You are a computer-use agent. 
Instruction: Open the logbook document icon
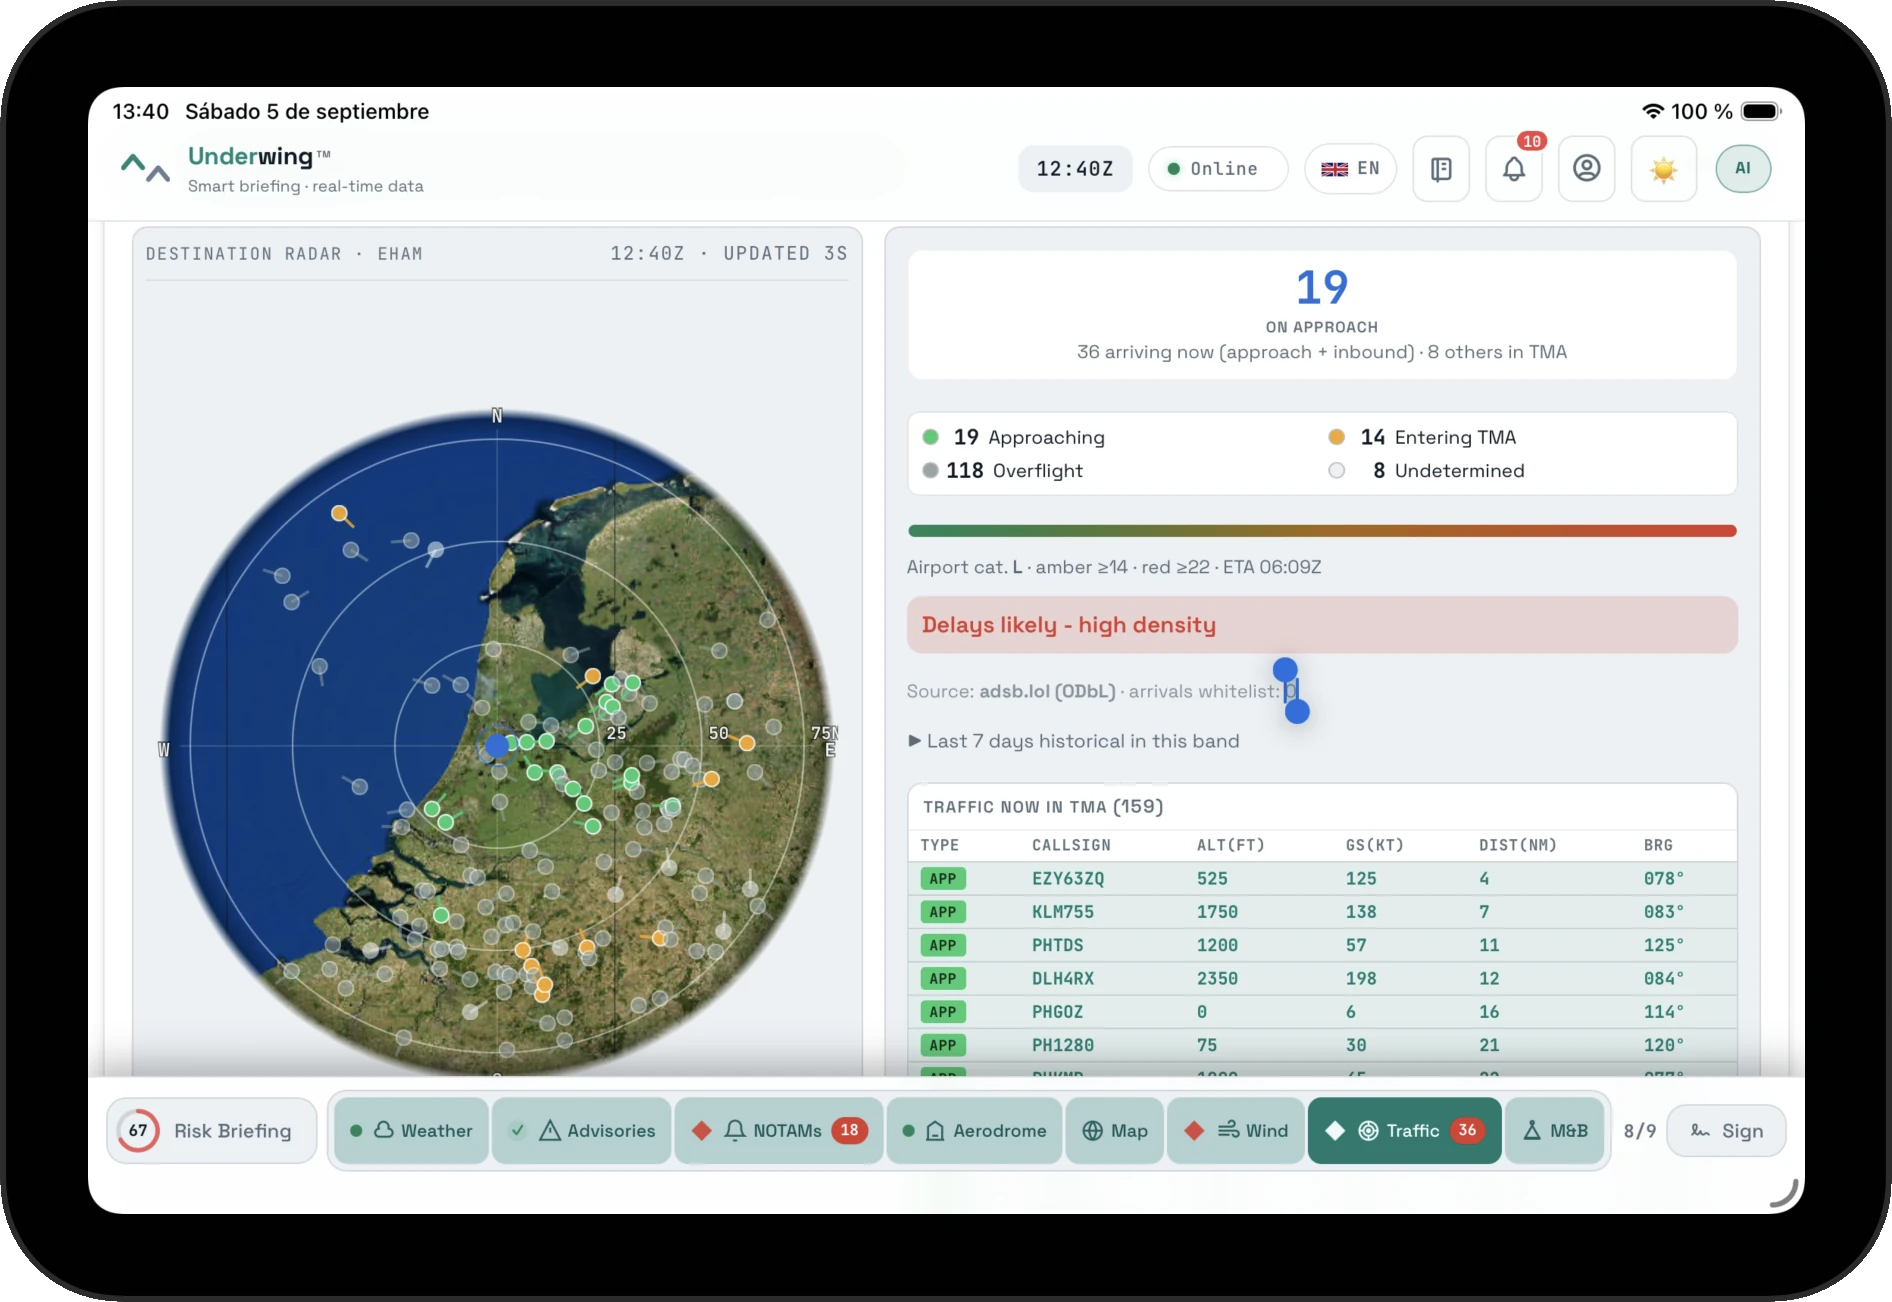click(x=1441, y=169)
